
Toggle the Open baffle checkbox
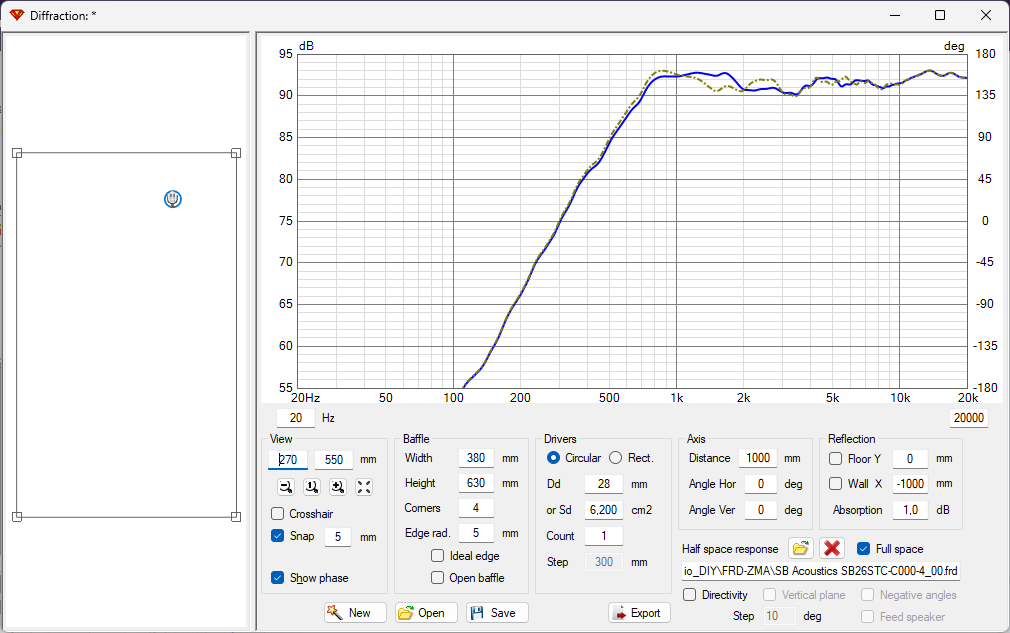(x=437, y=577)
